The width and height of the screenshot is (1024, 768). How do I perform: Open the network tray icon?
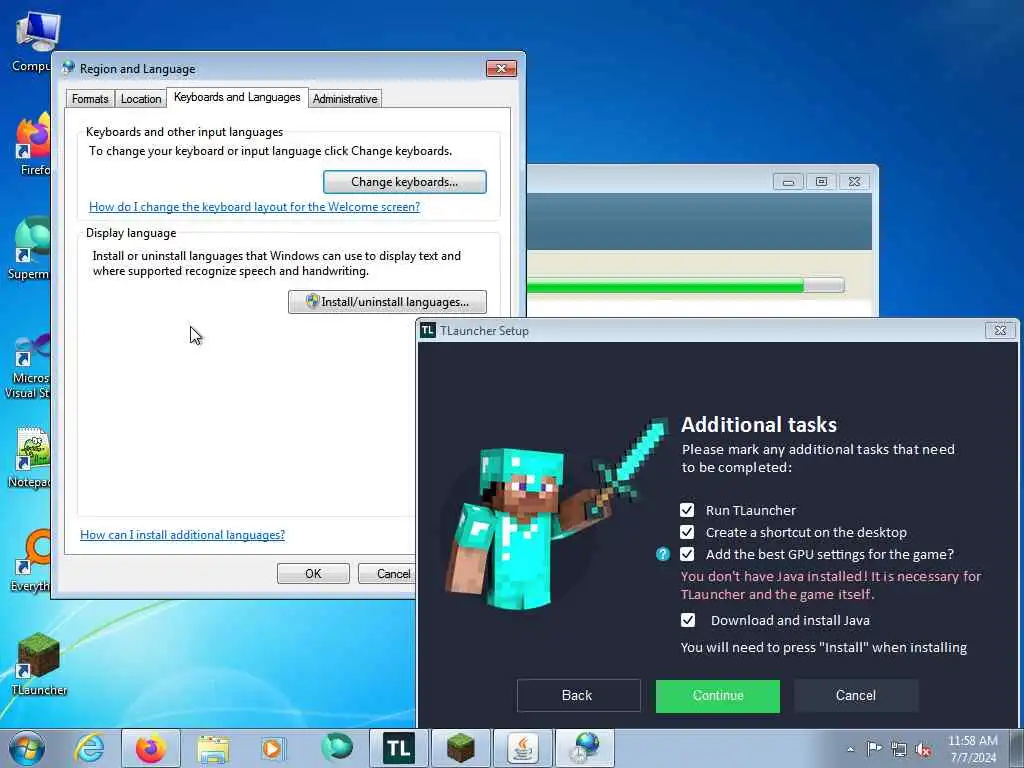(x=899, y=749)
